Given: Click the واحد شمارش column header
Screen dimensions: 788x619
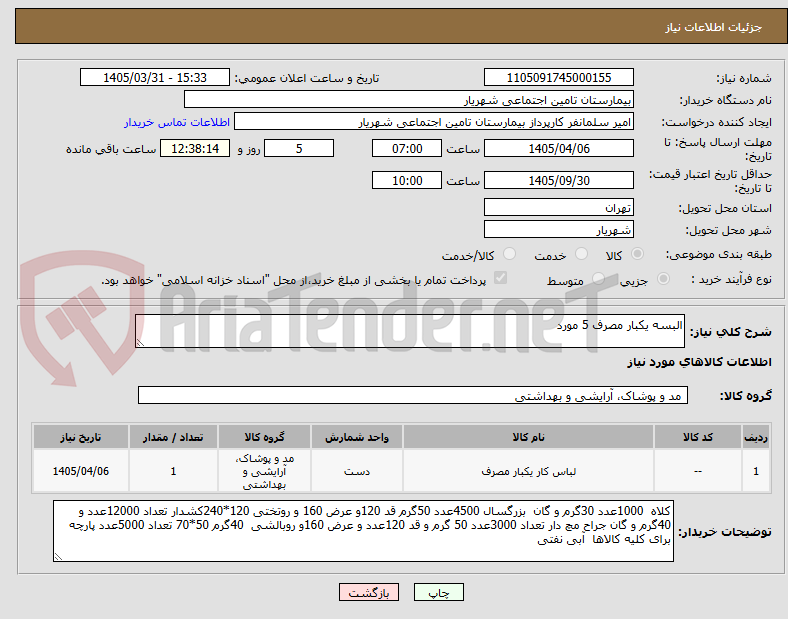Looking at the screenshot, I should click(357, 437).
